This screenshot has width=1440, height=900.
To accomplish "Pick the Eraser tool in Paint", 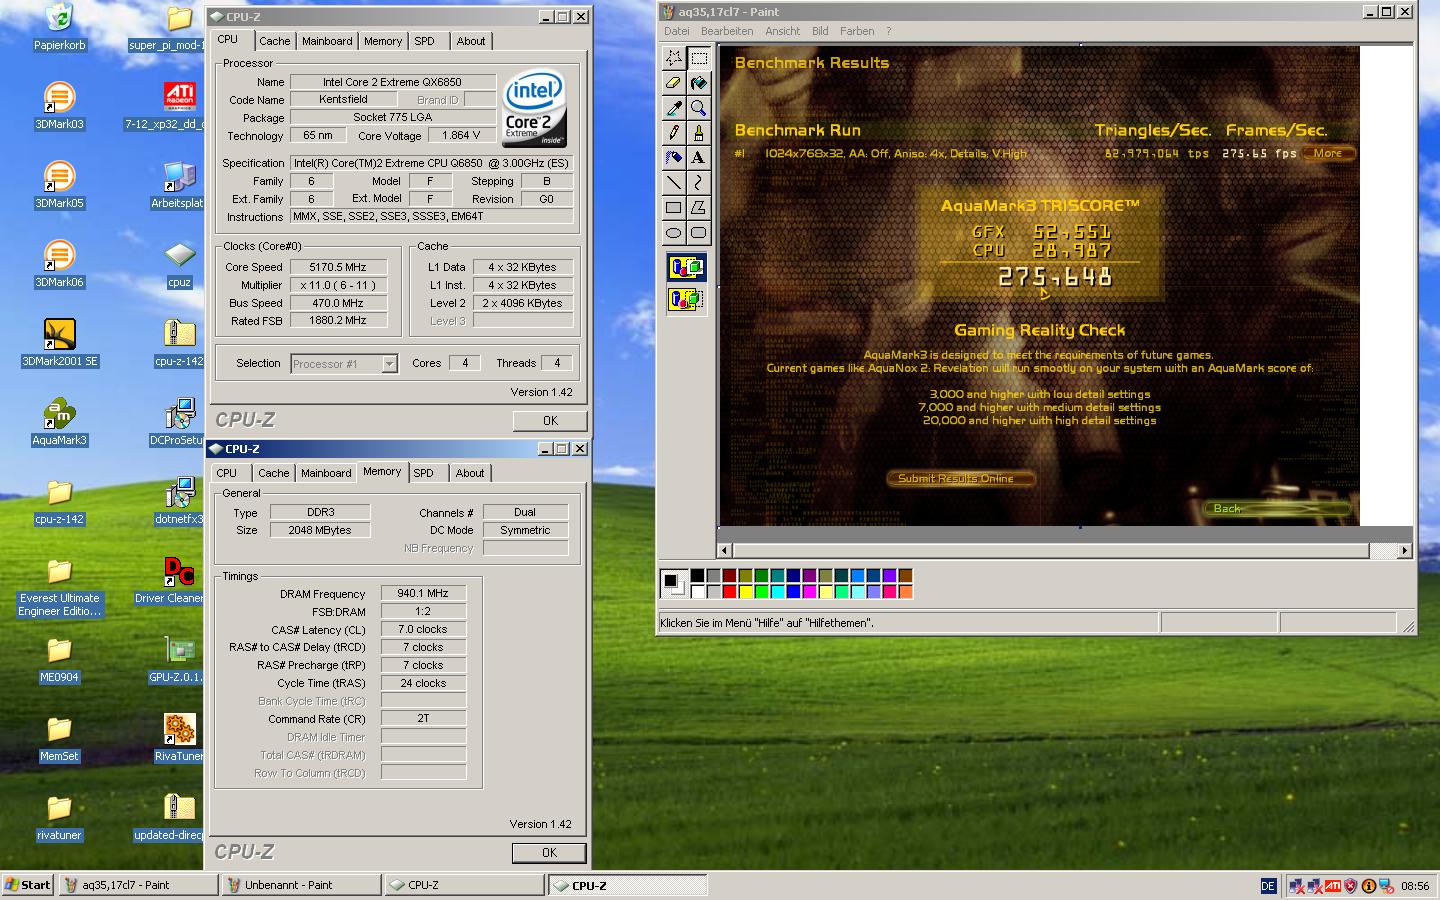I will tap(674, 83).
